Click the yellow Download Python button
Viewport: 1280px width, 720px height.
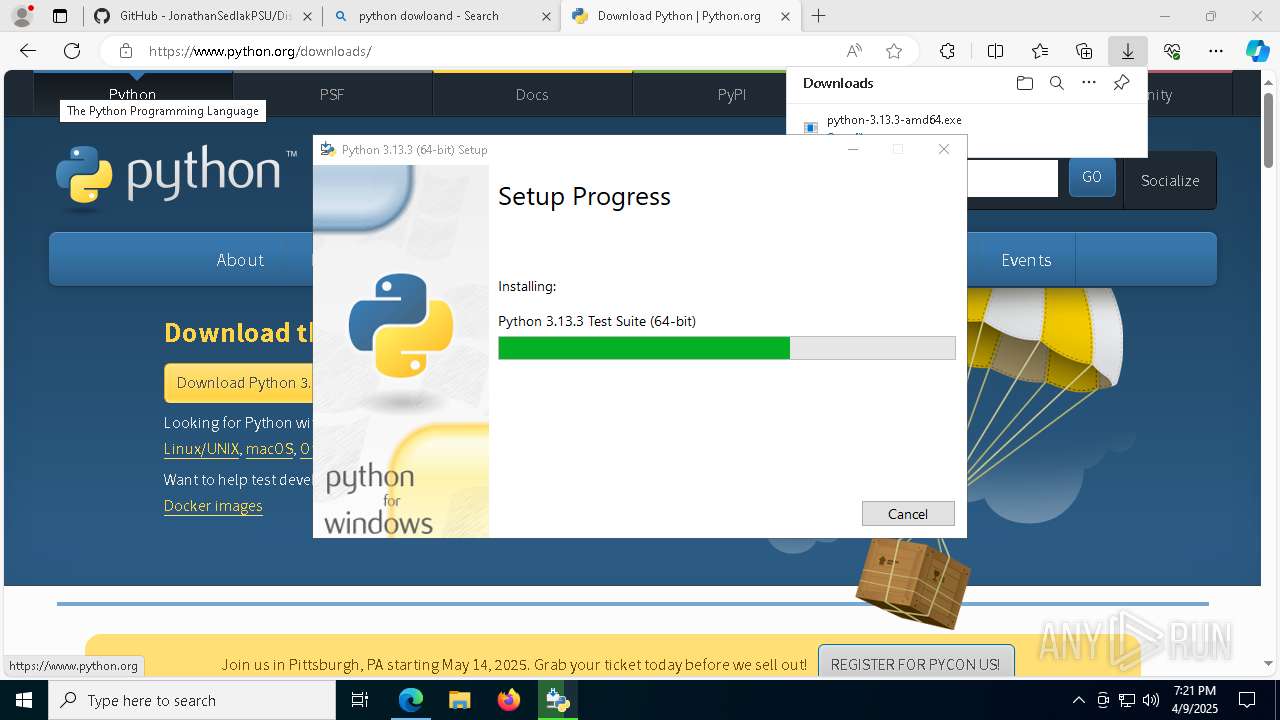click(239, 382)
